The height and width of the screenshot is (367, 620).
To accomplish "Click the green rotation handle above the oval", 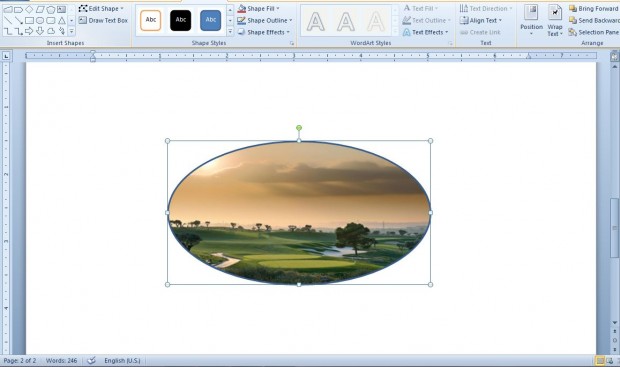I will (x=299, y=128).
